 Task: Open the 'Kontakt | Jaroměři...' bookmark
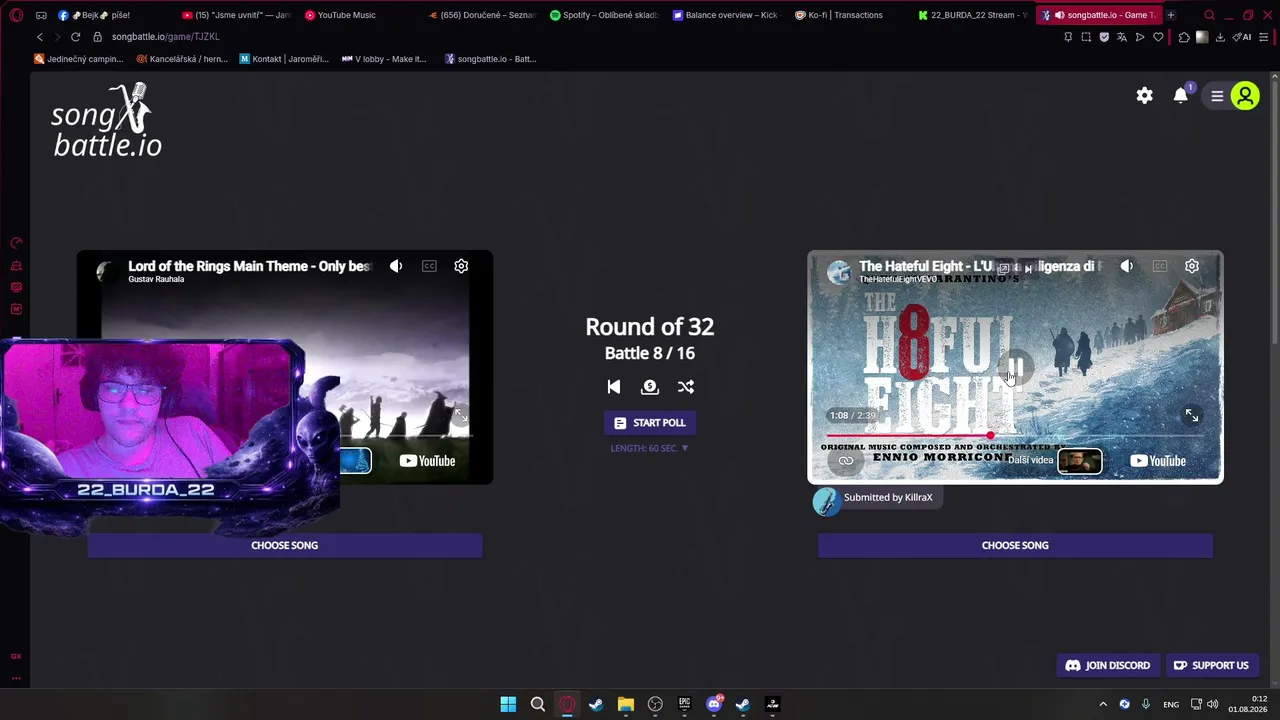pyautogui.click(x=285, y=59)
